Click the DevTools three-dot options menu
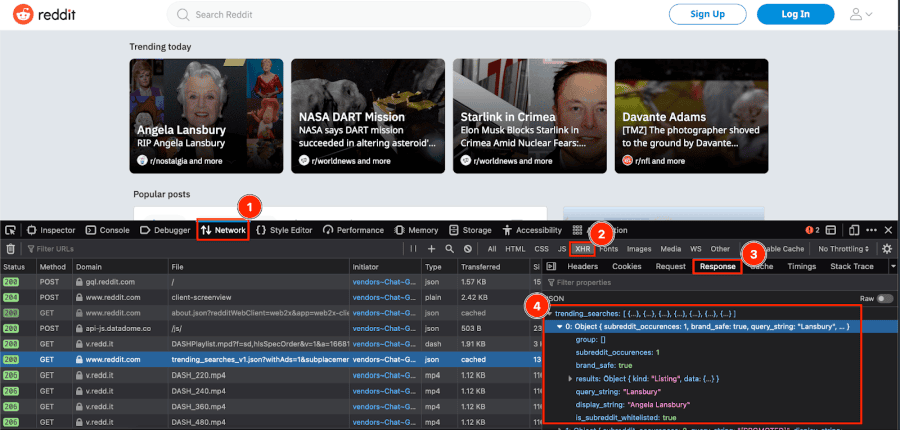 pos(871,230)
